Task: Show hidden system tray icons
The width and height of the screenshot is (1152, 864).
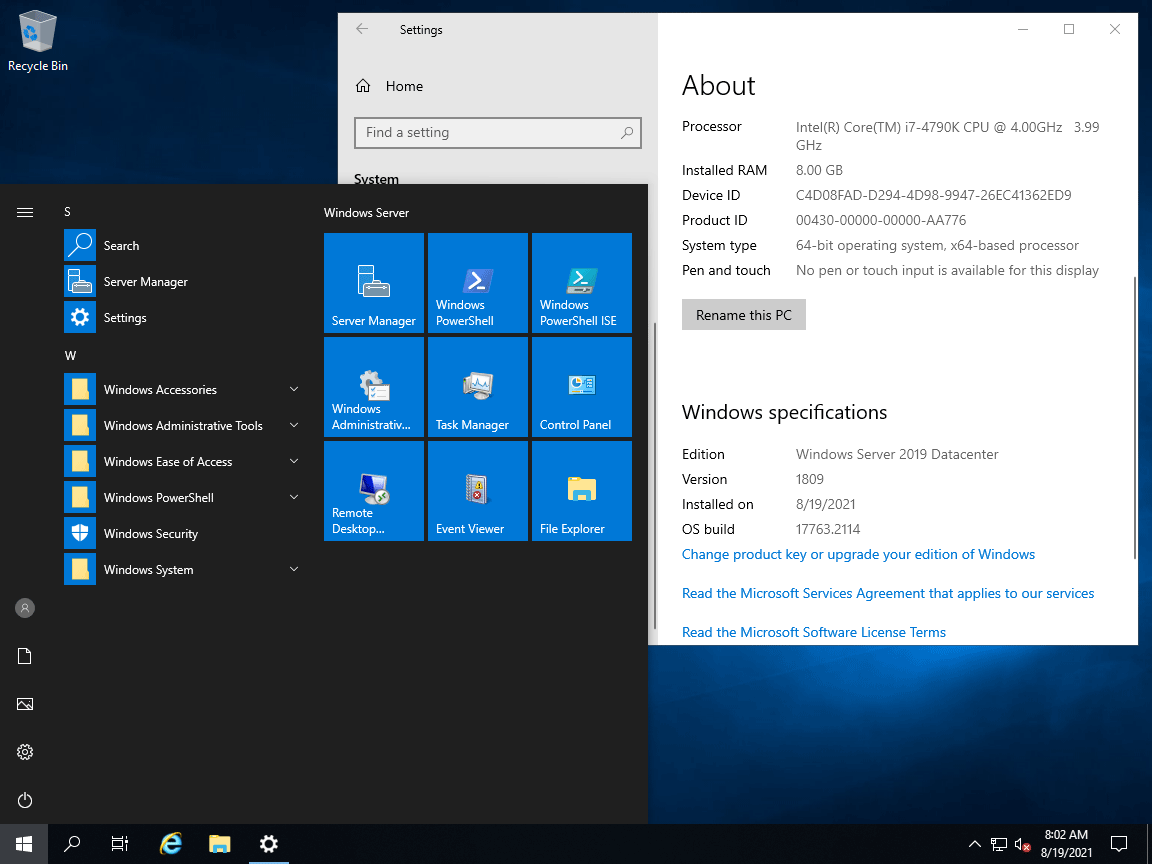Action: click(x=974, y=844)
